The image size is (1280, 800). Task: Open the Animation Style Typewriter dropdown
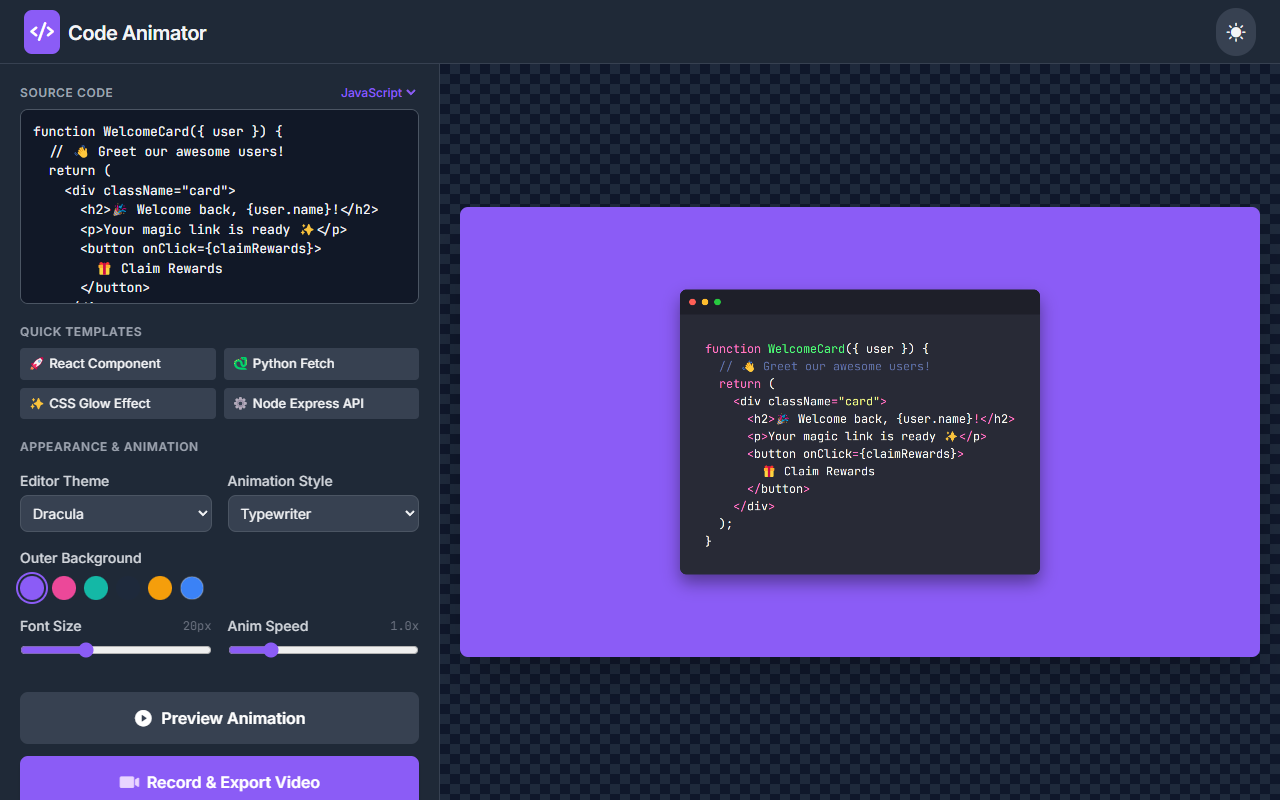tap(323, 513)
